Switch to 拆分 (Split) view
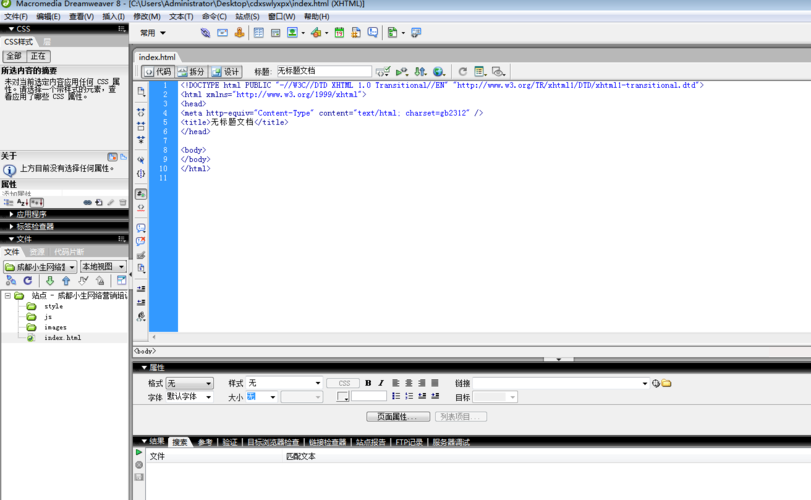This screenshot has height=500, width=811. tap(191, 72)
